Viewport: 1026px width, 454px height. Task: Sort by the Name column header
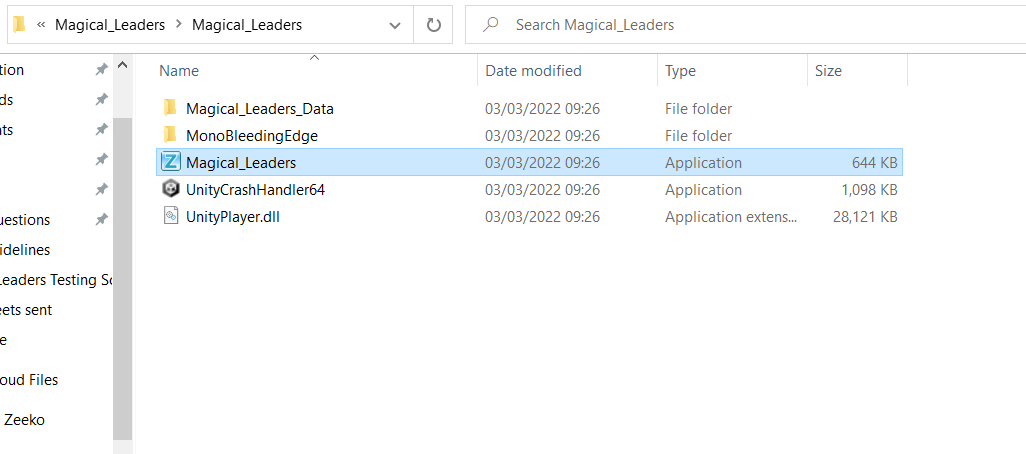(179, 71)
